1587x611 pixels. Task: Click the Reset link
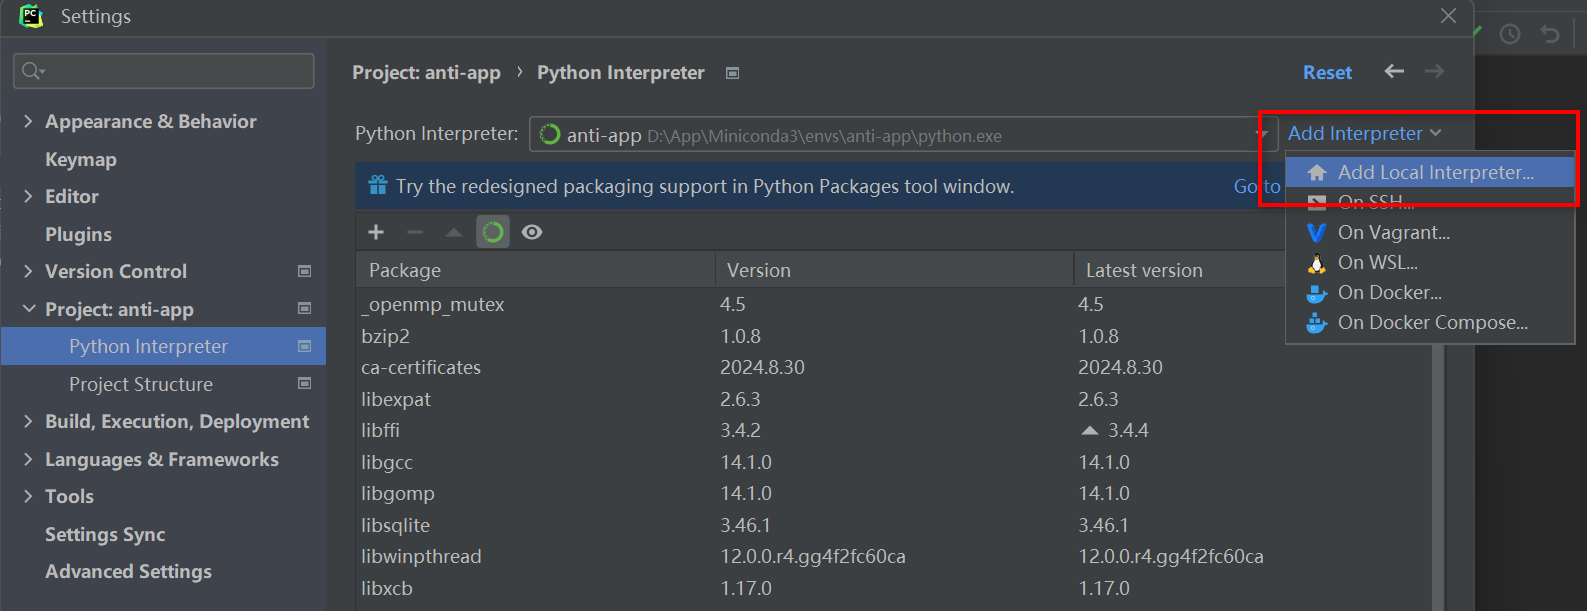click(1327, 72)
